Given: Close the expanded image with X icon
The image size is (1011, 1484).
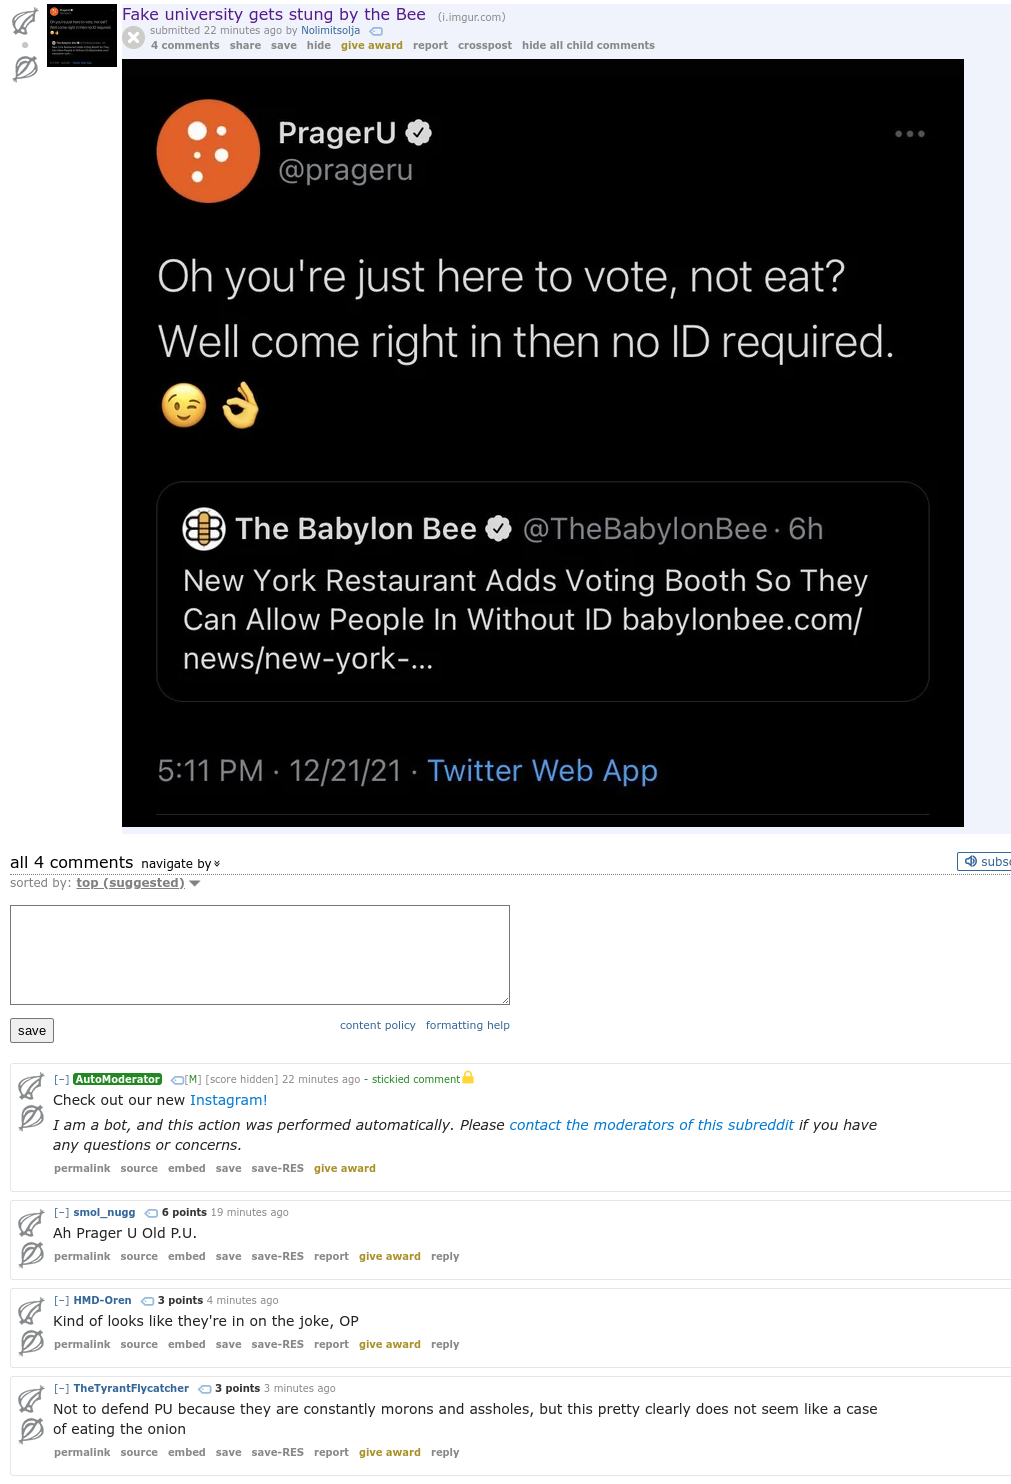Looking at the screenshot, I should tap(133, 38).
